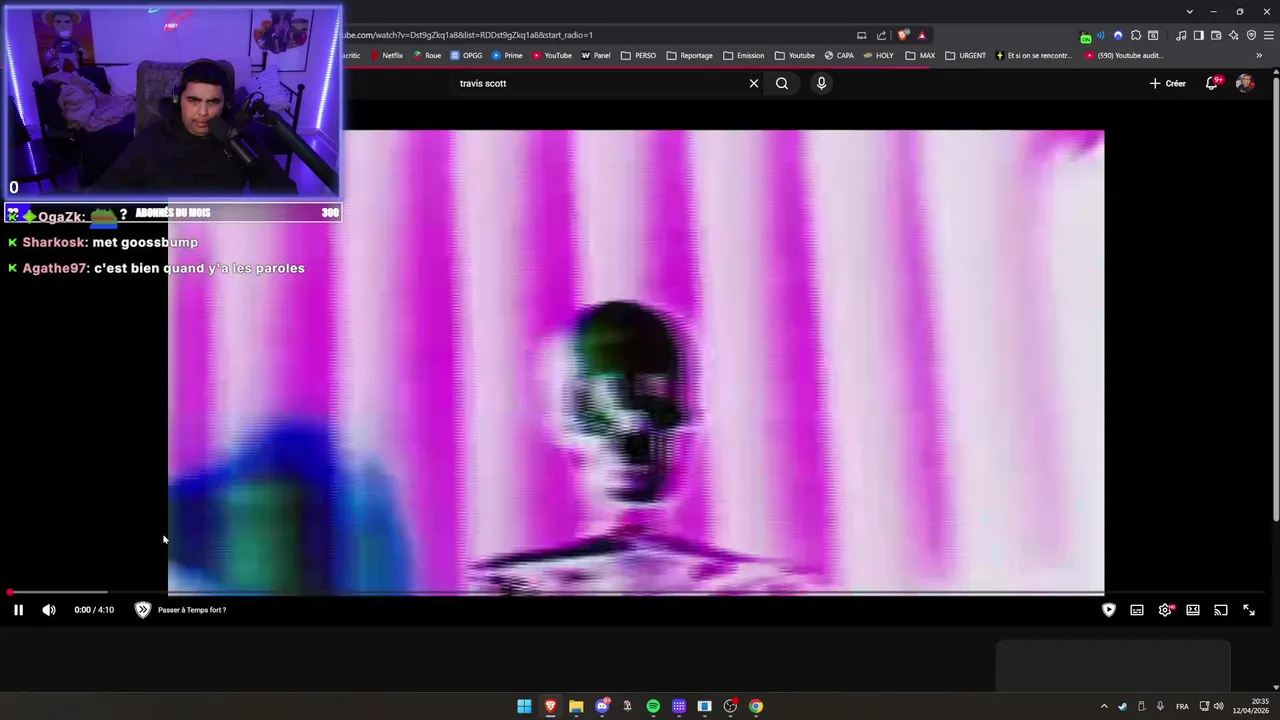Open the clock showing 20:35
Screen dimensions: 1280x720
[1251, 706]
